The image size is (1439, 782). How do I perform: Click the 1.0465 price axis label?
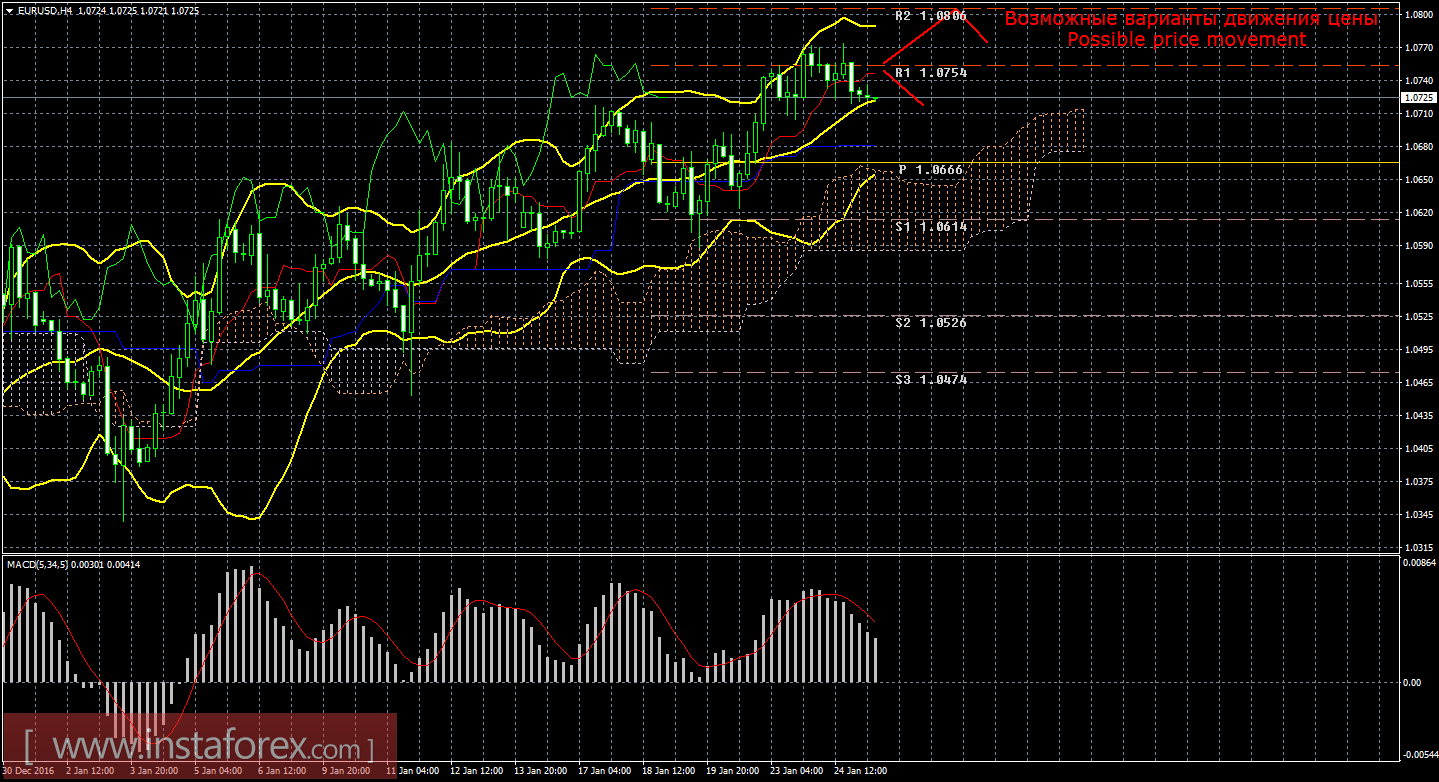point(1418,383)
